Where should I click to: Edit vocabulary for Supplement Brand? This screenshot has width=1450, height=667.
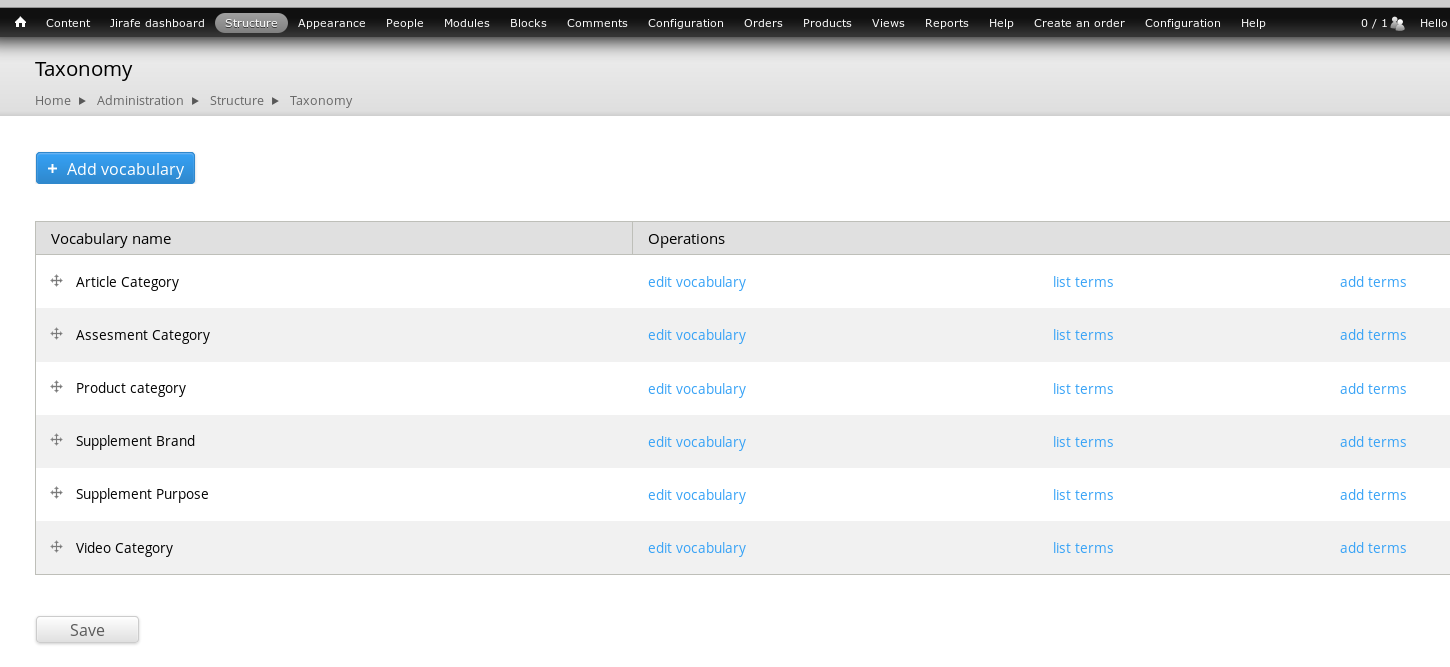point(697,442)
